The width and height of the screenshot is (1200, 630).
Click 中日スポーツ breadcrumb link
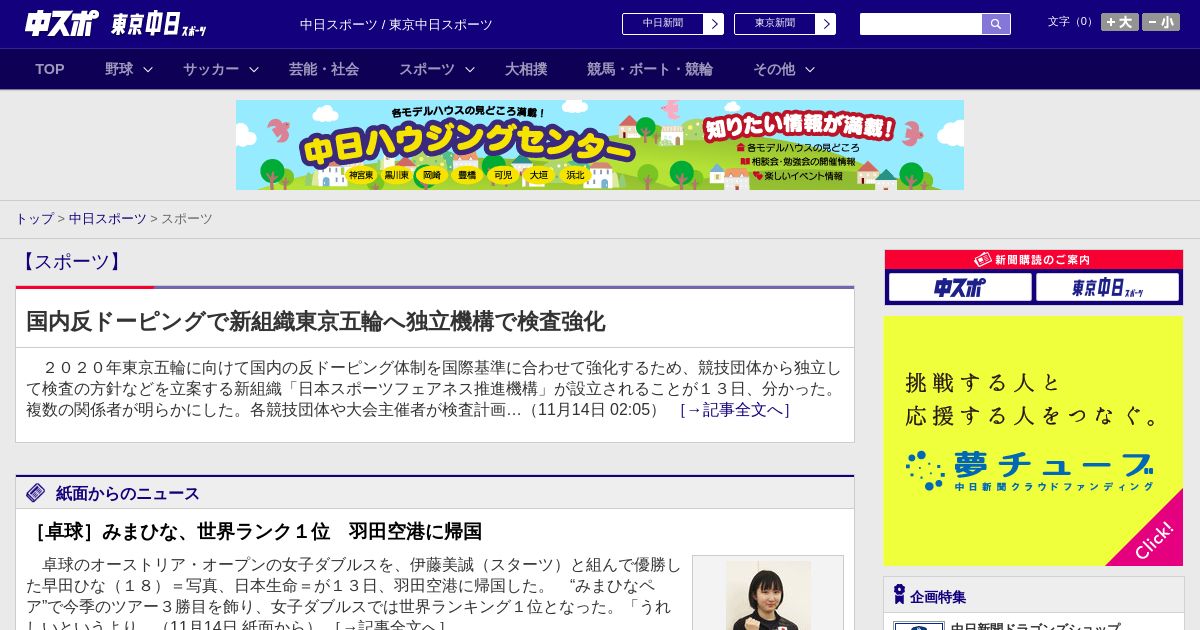click(107, 218)
